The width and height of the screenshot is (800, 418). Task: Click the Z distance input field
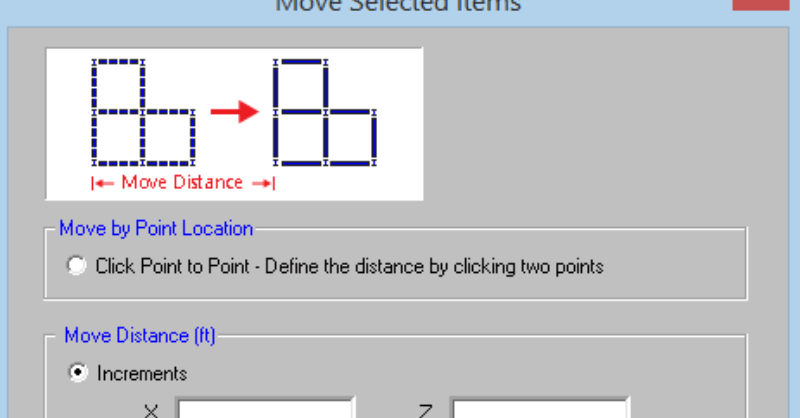(x=540, y=409)
